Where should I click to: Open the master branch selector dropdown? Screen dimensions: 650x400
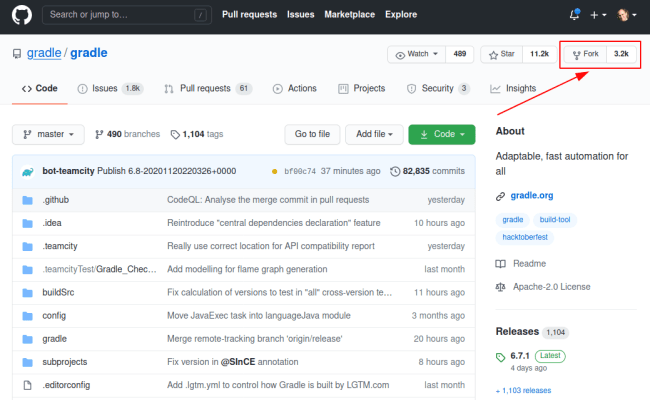pyautogui.click(x=48, y=134)
